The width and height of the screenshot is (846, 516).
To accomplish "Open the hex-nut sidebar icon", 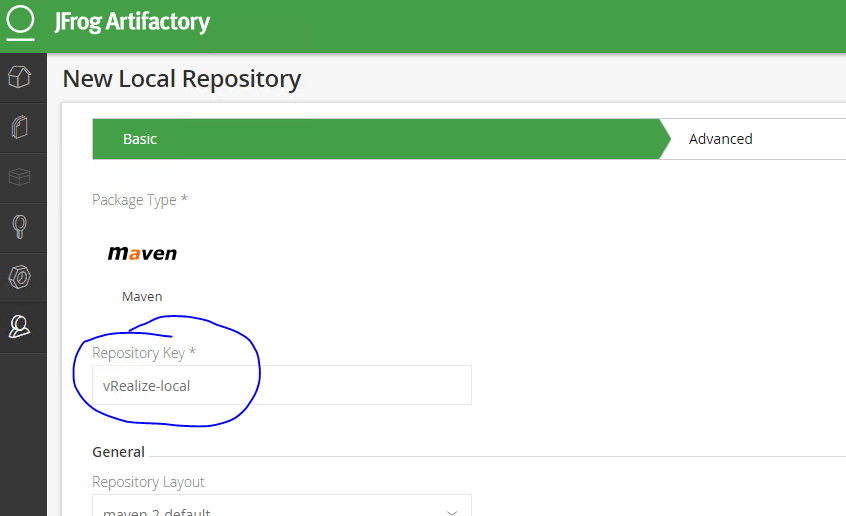I will 19,277.
